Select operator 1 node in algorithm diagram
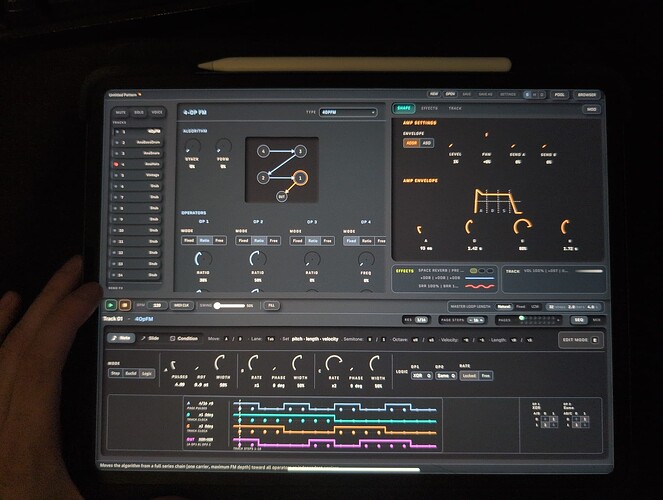Viewport: 663px width, 500px height. 300,178
